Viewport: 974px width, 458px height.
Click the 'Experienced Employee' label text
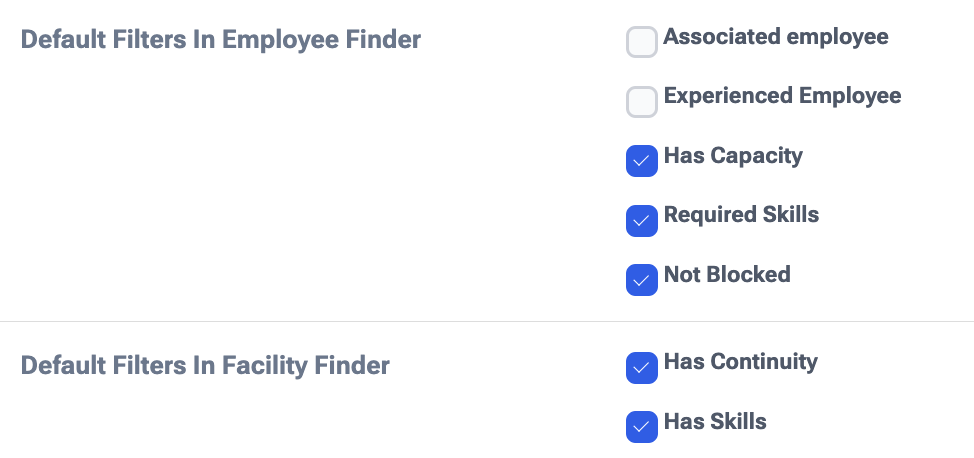(782, 96)
